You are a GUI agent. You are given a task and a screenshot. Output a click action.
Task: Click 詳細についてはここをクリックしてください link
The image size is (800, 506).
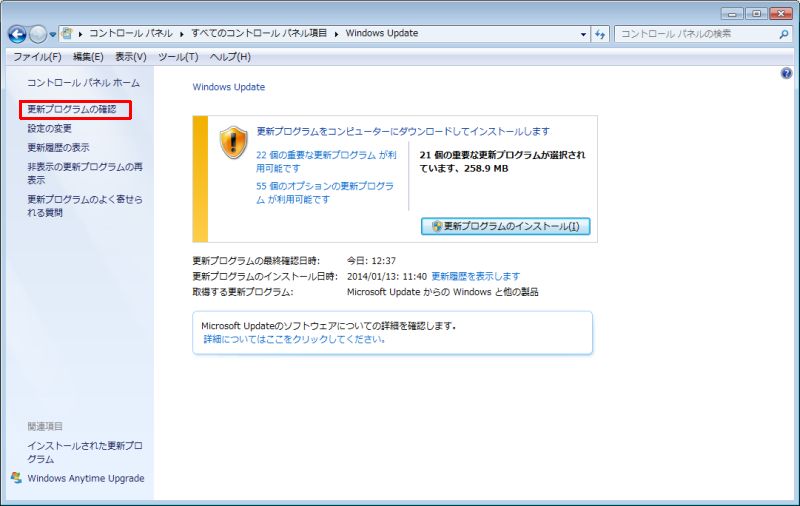click(x=294, y=339)
